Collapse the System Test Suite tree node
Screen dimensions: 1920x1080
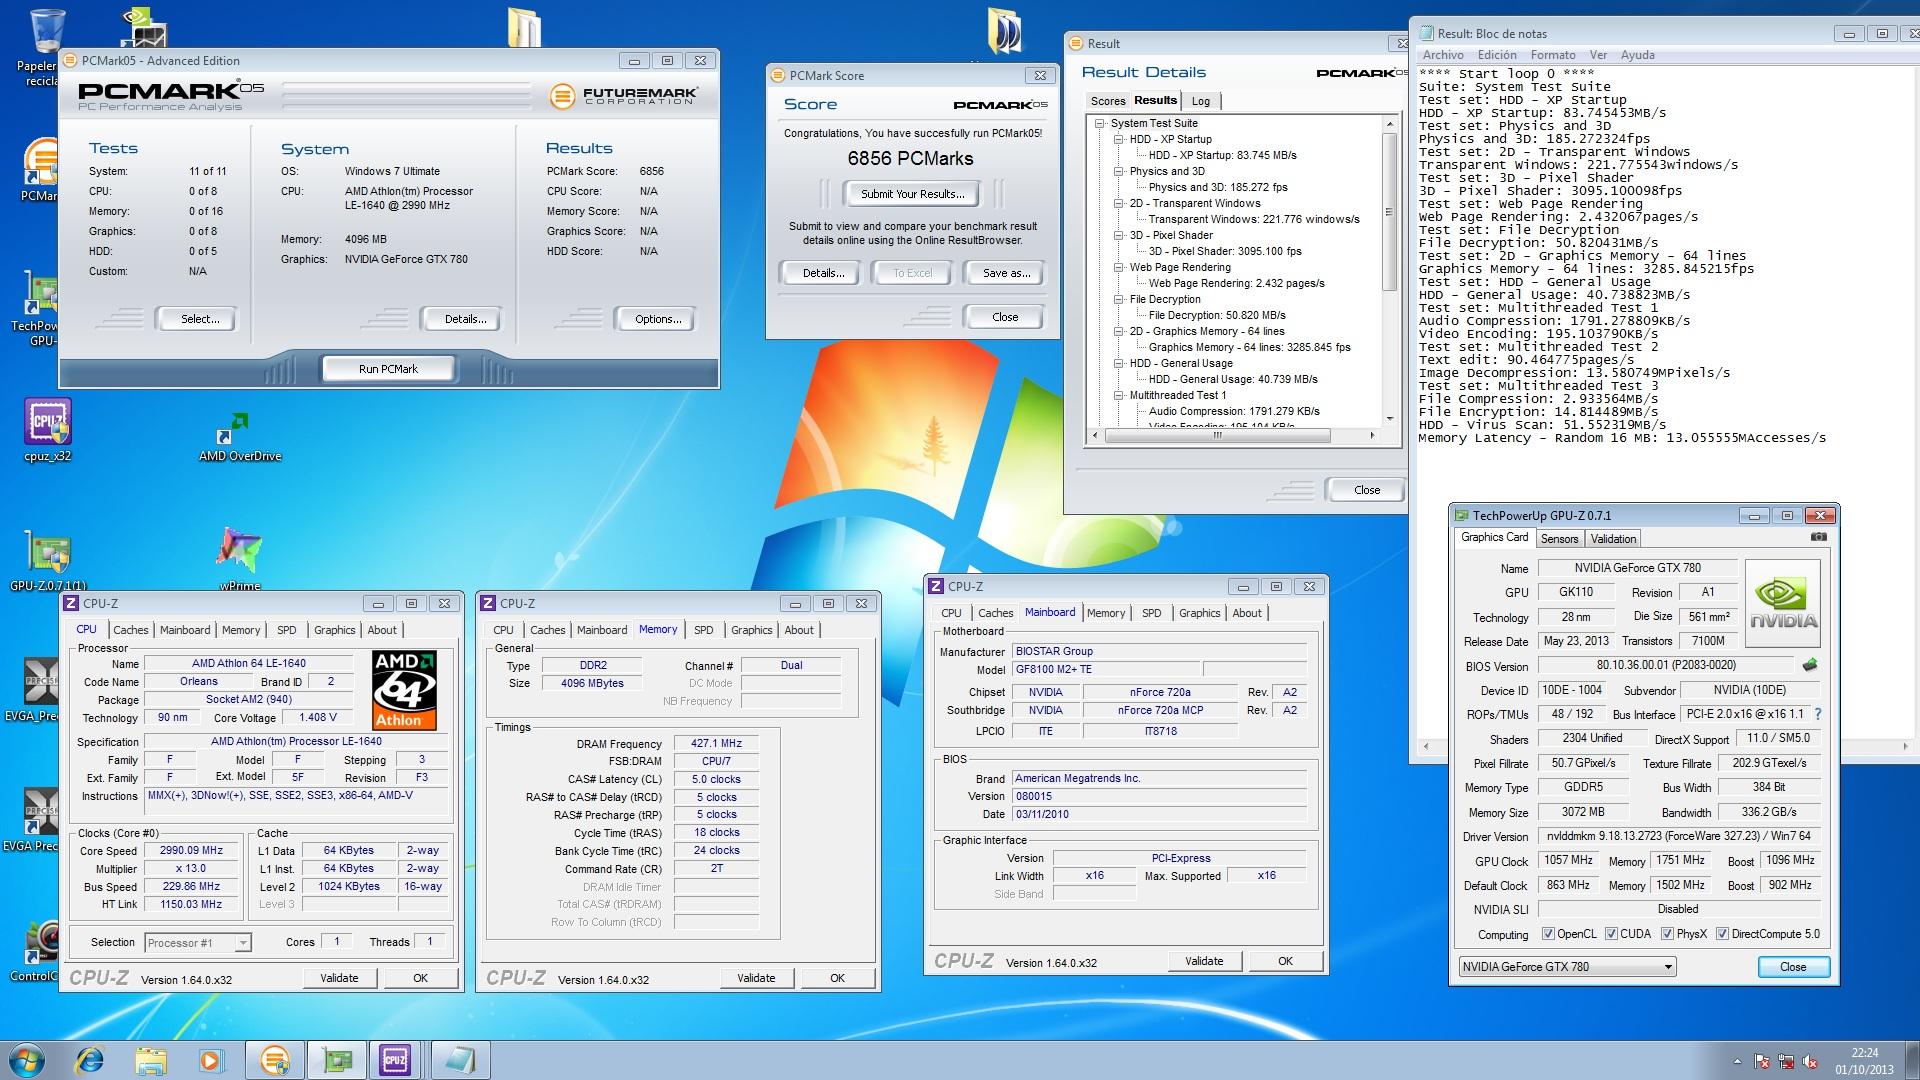click(1100, 123)
